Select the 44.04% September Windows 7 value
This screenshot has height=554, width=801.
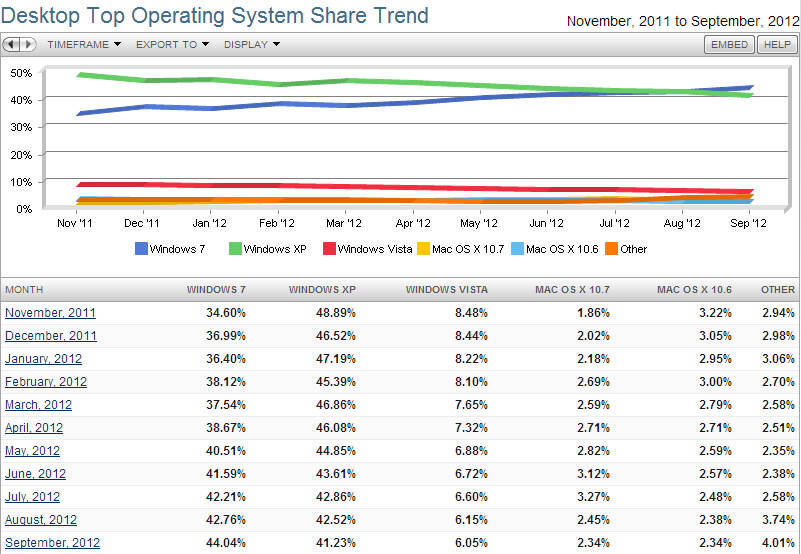(x=226, y=543)
